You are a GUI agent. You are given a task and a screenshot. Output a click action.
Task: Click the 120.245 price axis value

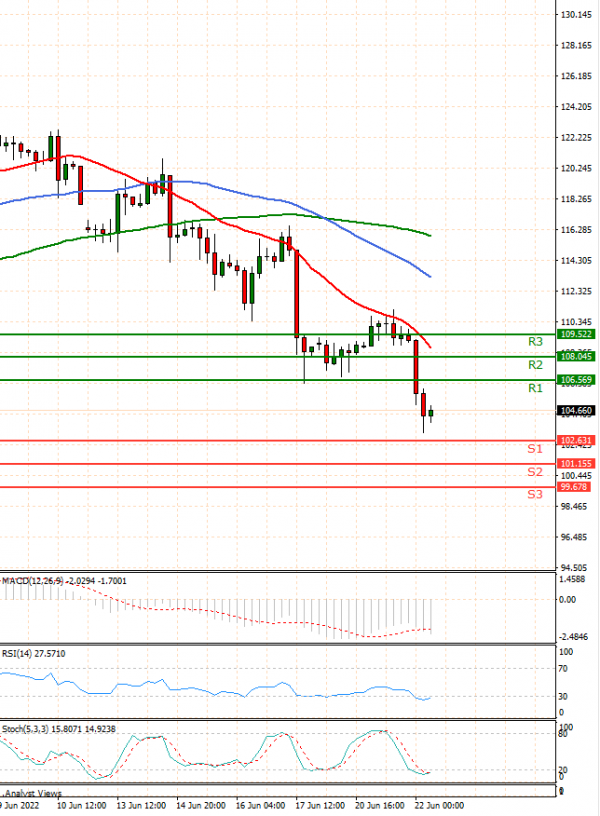click(x=576, y=168)
